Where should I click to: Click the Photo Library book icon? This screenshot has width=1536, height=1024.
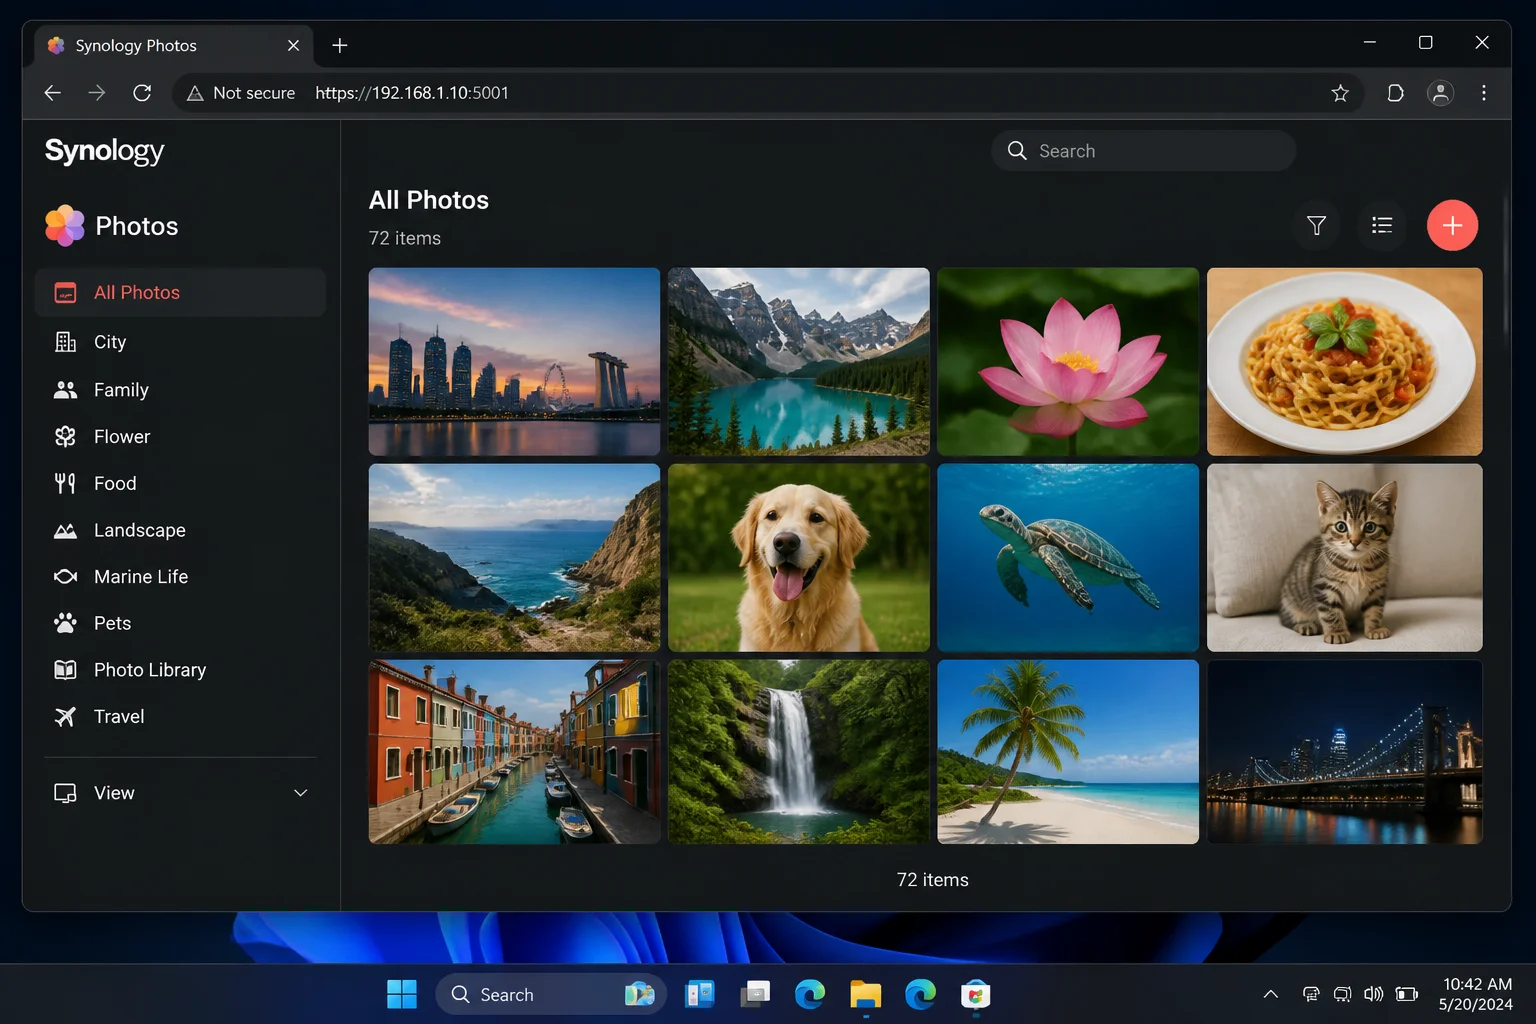tap(65, 670)
